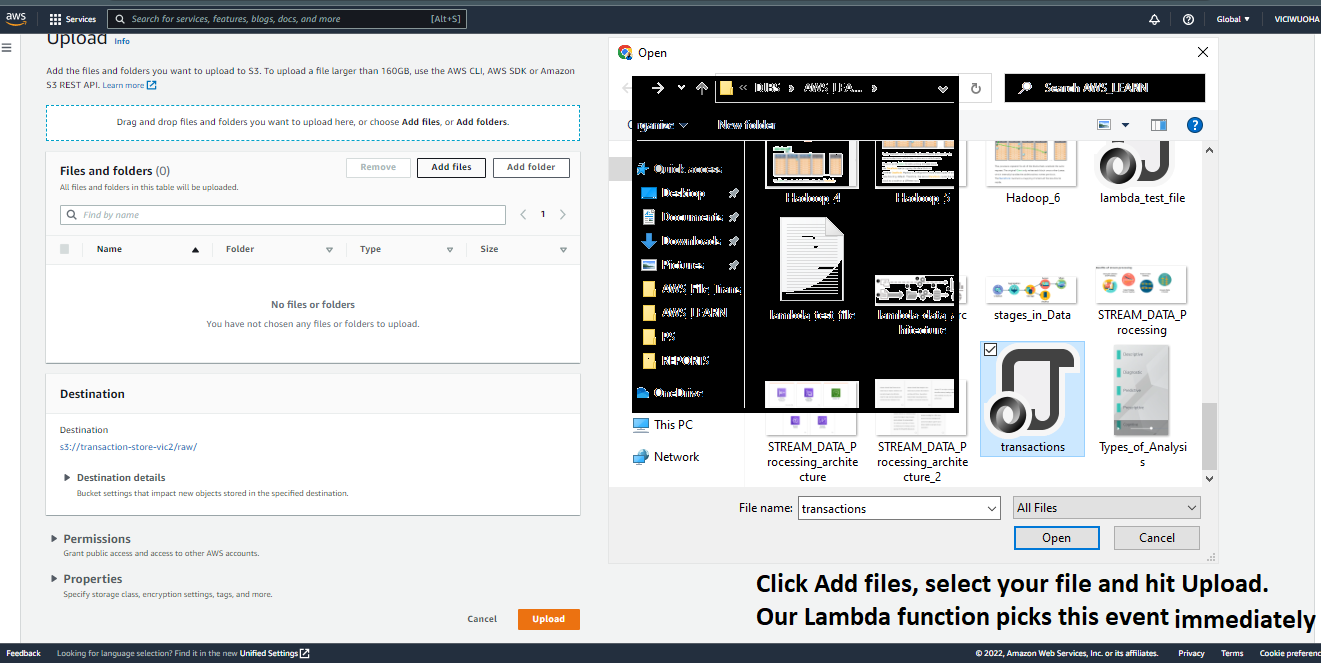This screenshot has height=663, width=1321.
Task: Open the AWS support help icon
Action: coord(1188,19)
